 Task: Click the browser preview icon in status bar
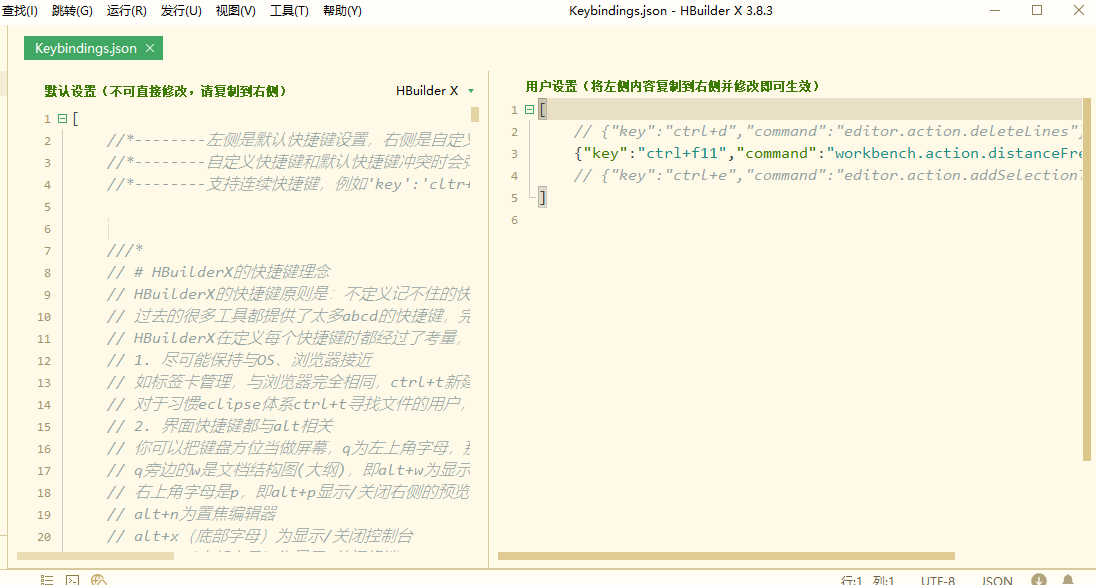click(x=98, y=579)
